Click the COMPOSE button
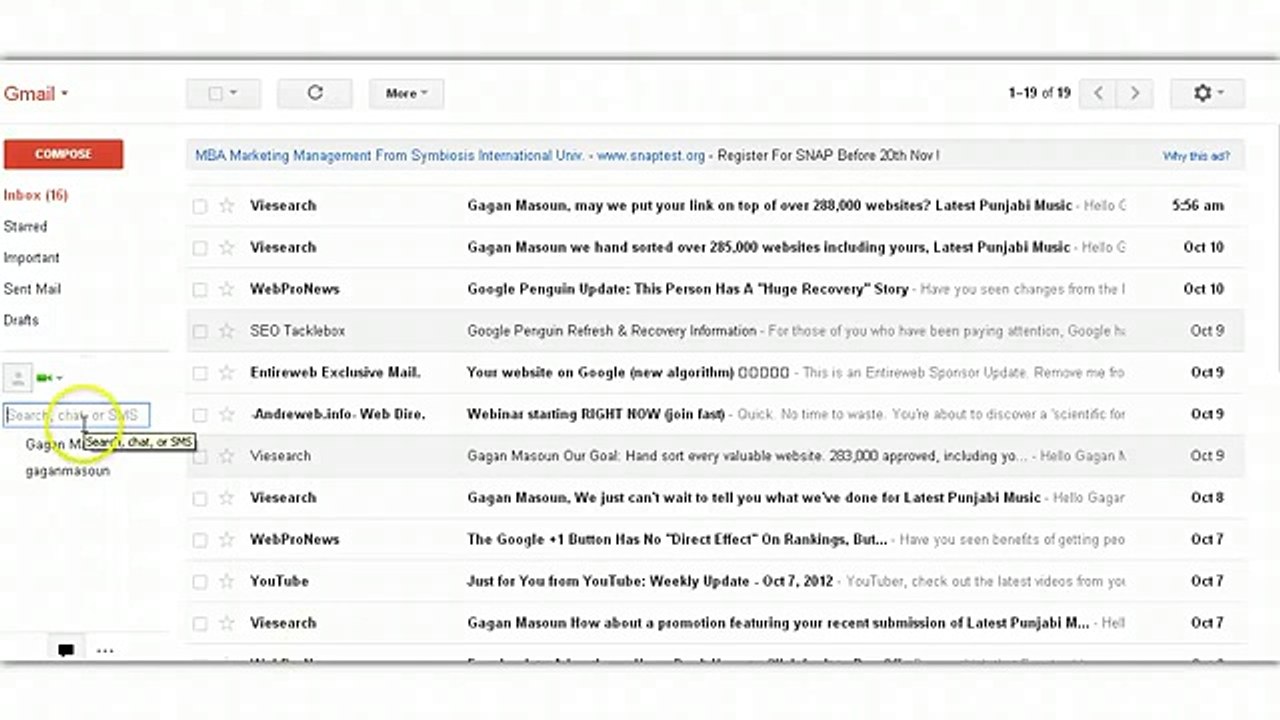1280x720 pixels. tap(63, 154)
